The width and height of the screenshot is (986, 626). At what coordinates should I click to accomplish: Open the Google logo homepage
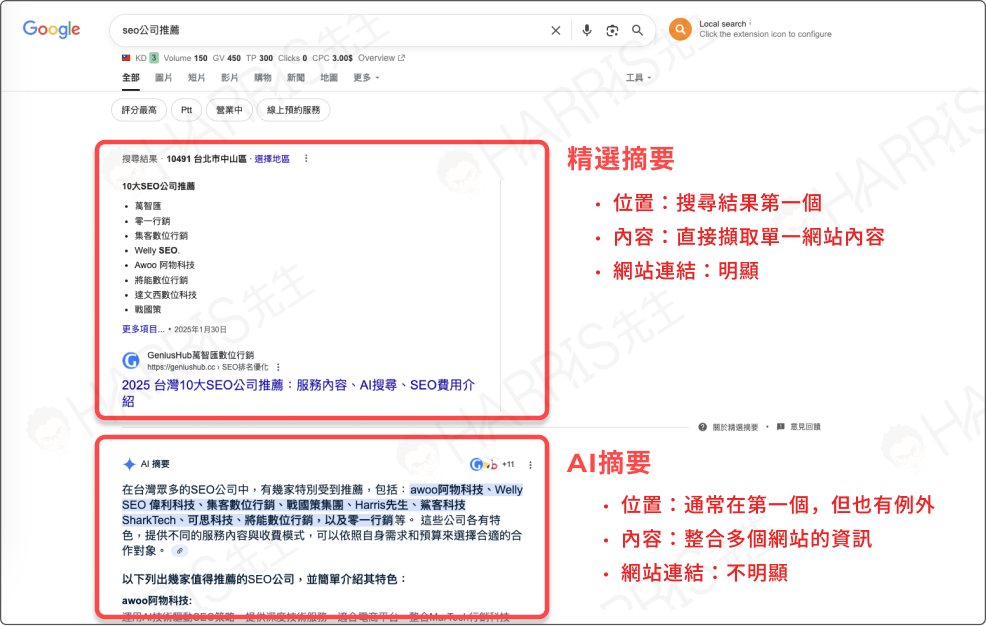[52, 29]
